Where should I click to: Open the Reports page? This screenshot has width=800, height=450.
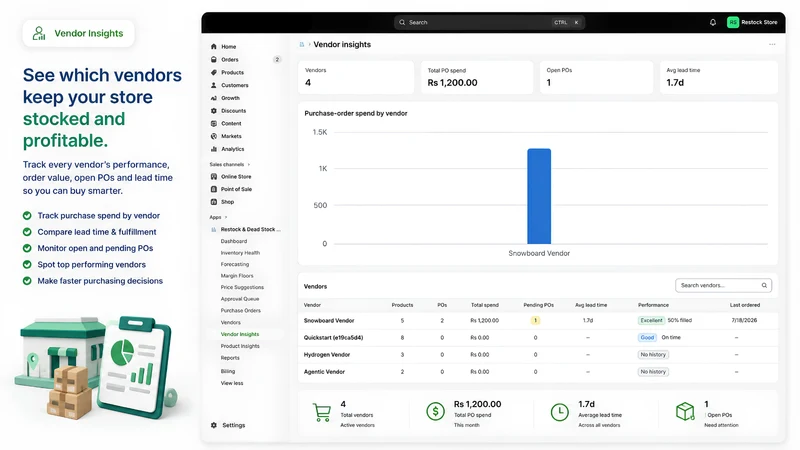point(230,358)
